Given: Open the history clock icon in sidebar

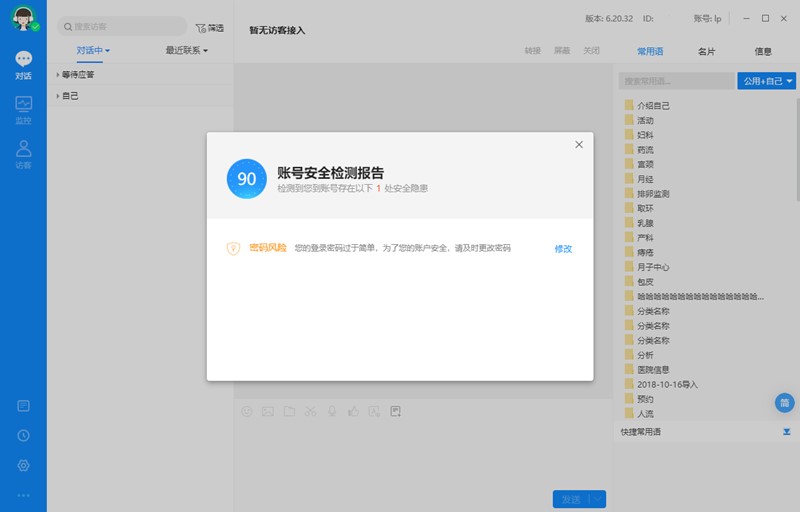Looking at the screenshot, I should tap(23, 436).
